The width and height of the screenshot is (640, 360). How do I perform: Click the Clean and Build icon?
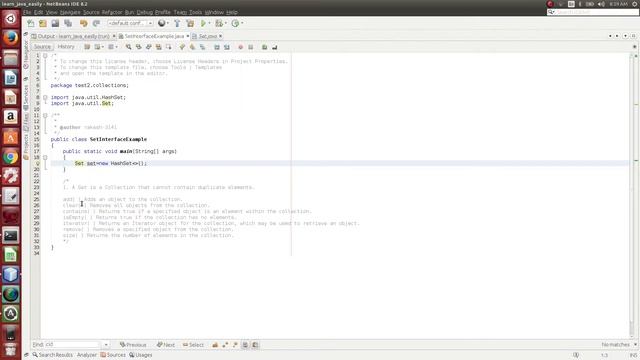click(190, 23)
